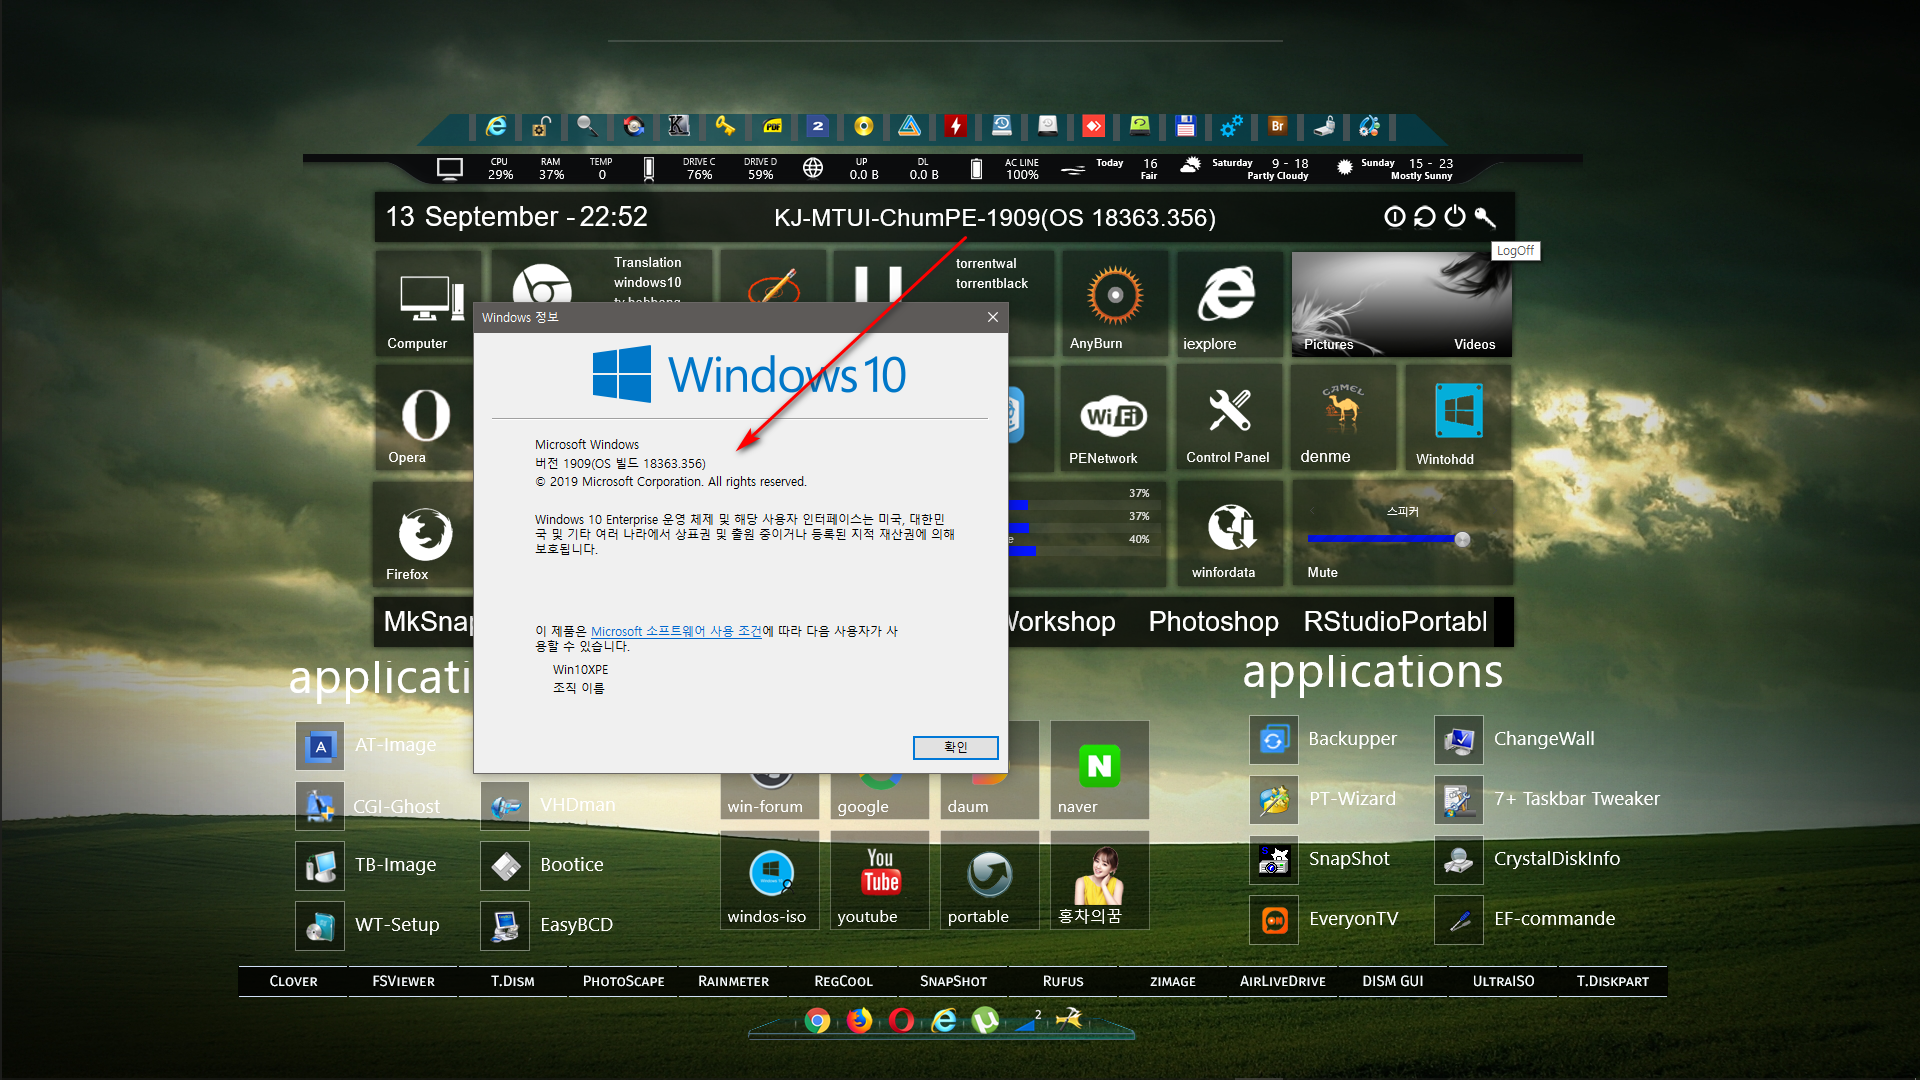
Task: Toggle Mute on the speaker panel
Action: point(1322,572)
